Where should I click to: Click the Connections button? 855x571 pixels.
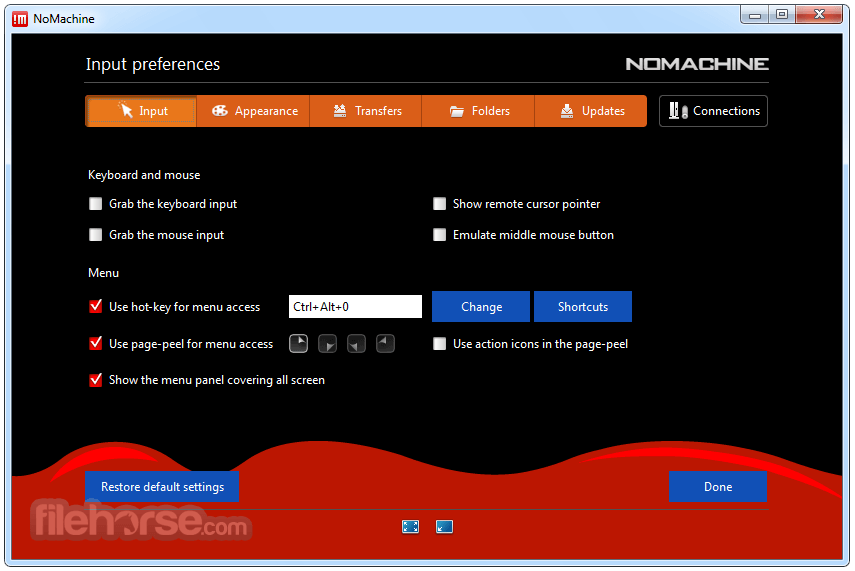pos(713,111)
